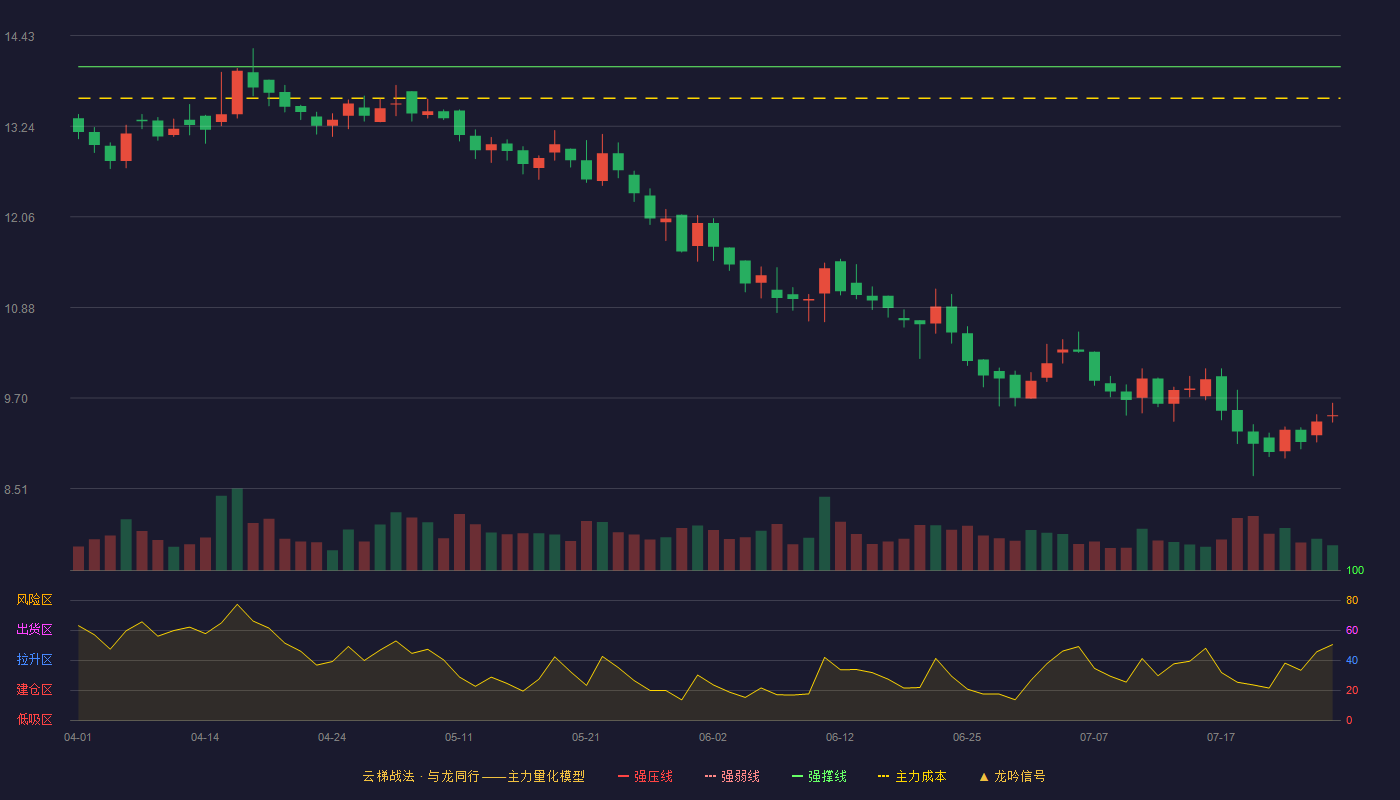Click the 建仓区 zone label
This screenshot has width=1400, height=800.
pyautogui.click(x=34, y=690)
